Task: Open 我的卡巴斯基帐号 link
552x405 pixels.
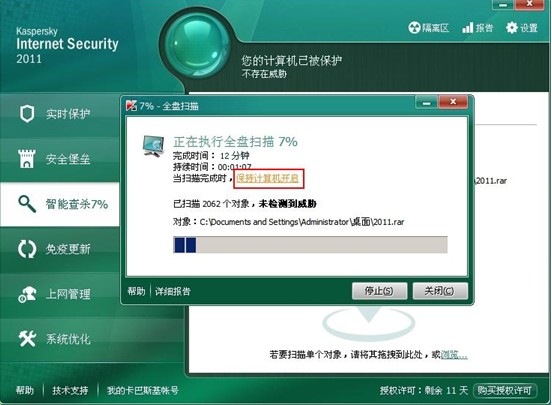Action: pyautogui.click(x=143, y=390)
